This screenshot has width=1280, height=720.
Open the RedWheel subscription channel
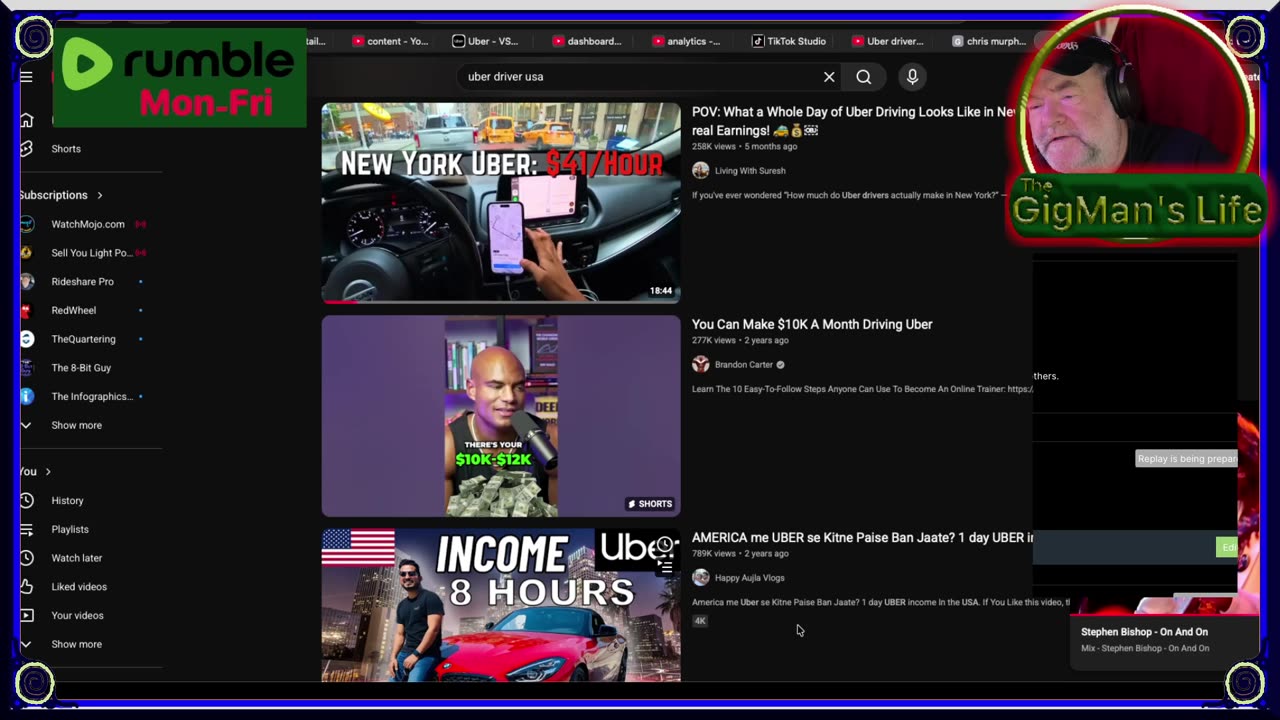[74, 310]
